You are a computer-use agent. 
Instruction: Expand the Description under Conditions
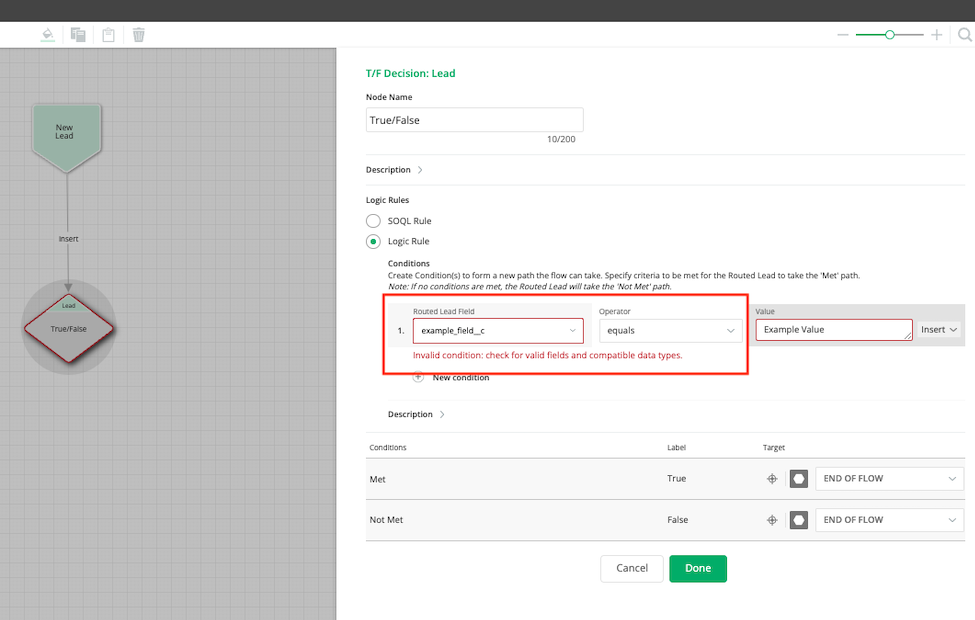click(416, 414)
